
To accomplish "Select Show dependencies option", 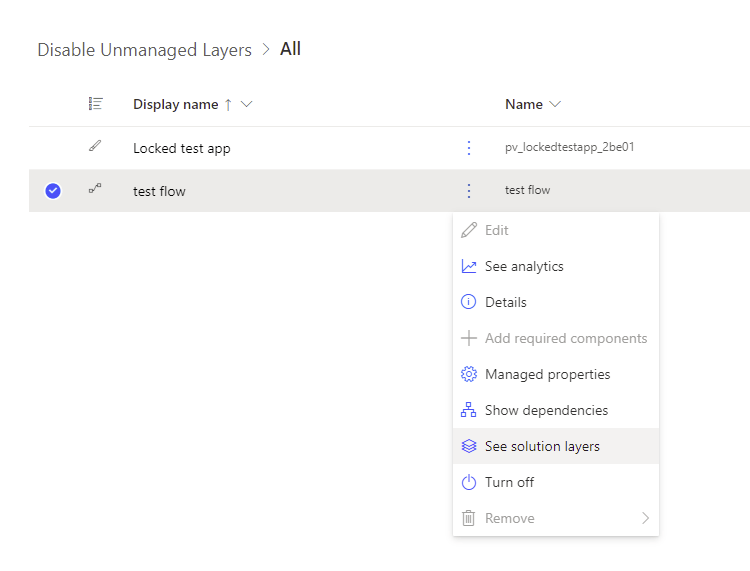I will (x=556, y=410).
